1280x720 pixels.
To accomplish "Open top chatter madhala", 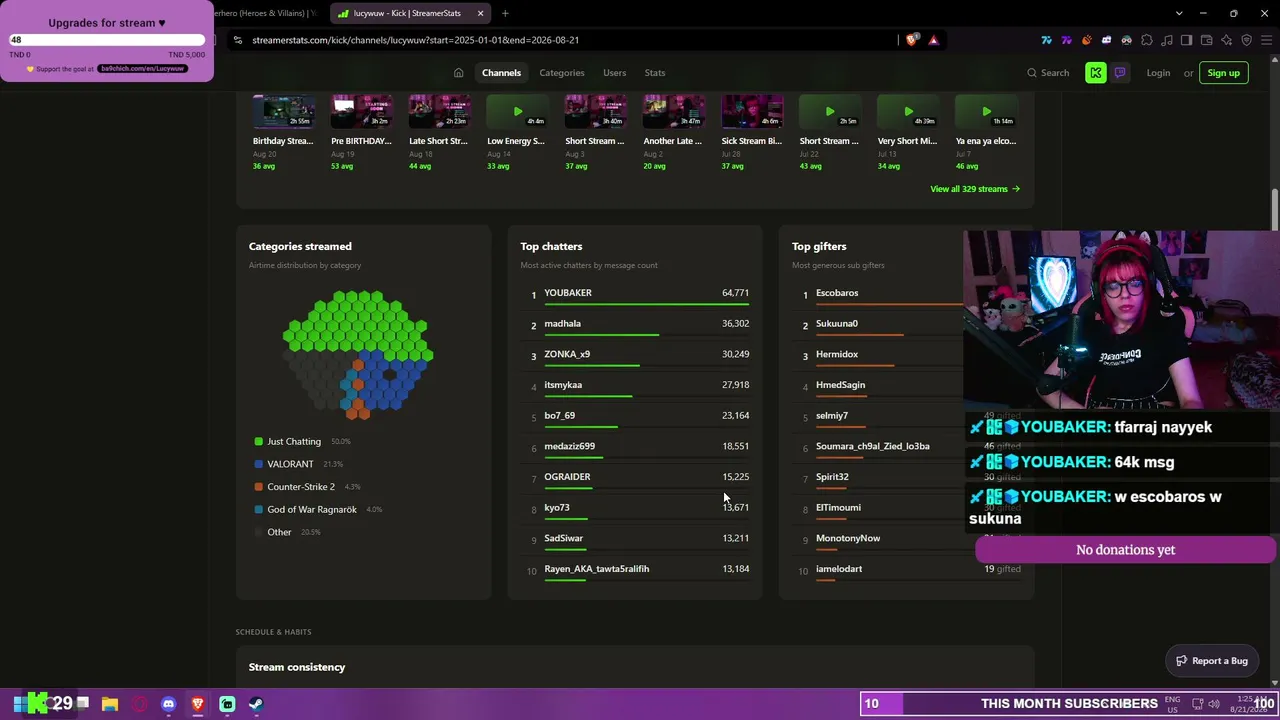I will [x=562, y=324].
